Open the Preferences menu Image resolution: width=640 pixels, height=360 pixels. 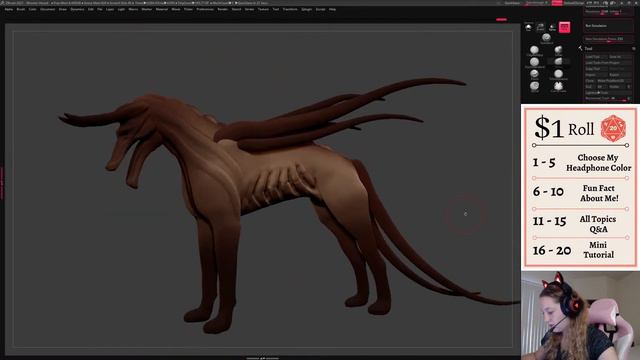pyautogui.click(x=205, y=9)
